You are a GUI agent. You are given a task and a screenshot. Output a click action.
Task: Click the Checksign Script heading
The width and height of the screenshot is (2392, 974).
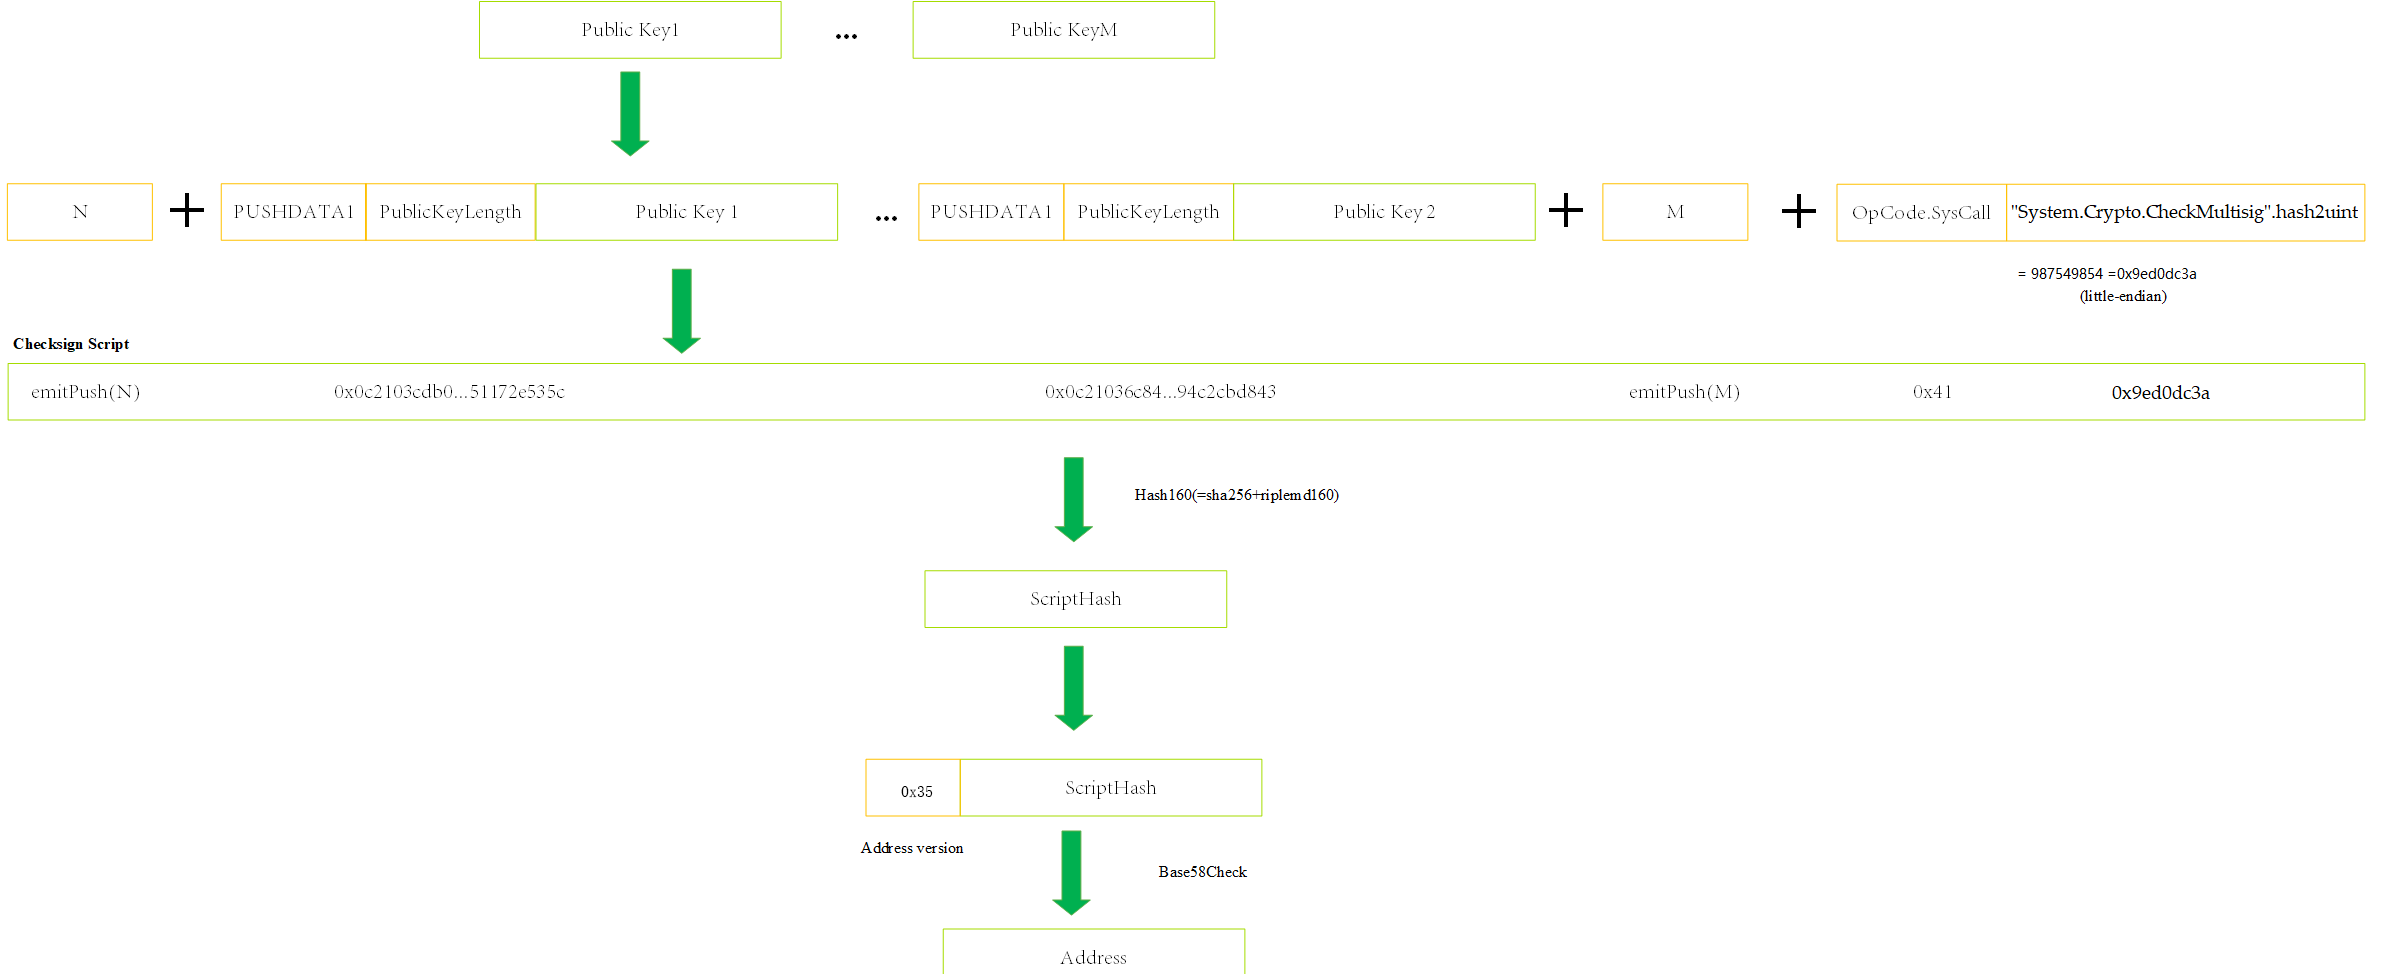coord(71,344)
